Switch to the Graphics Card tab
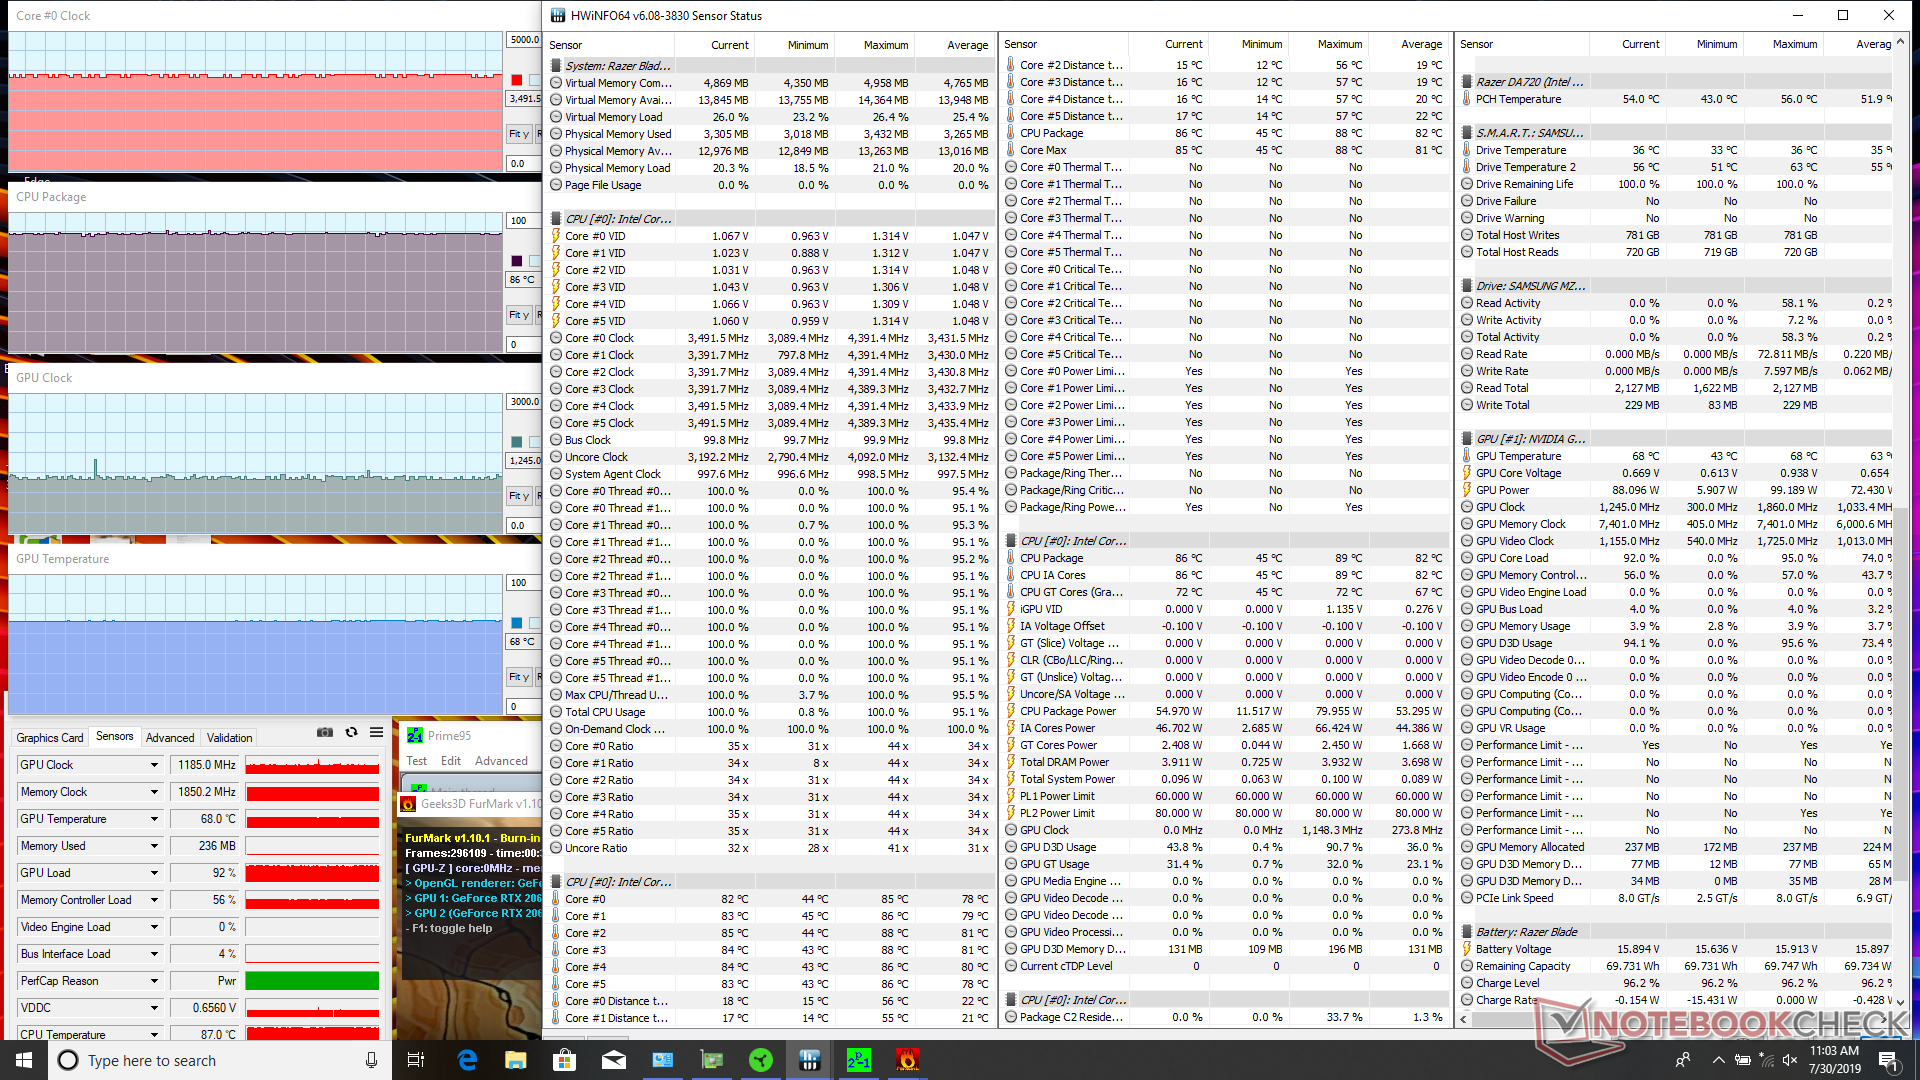1920x1080 pixels. coord(50,738)
